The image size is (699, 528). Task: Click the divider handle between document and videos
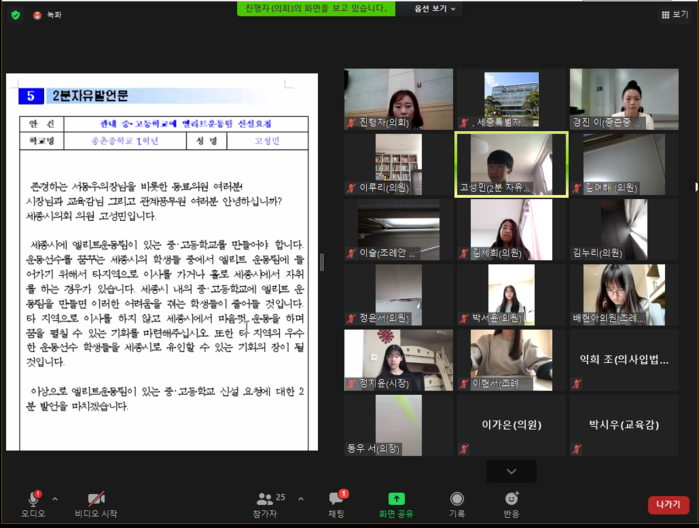tap(321, 262)
